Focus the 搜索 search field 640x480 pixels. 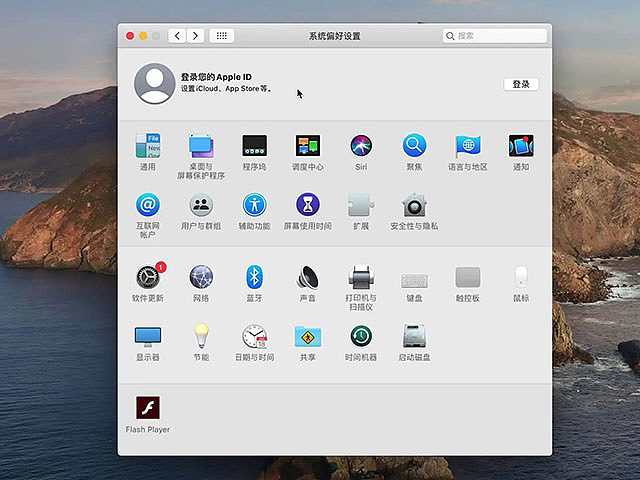coord(495,36)
